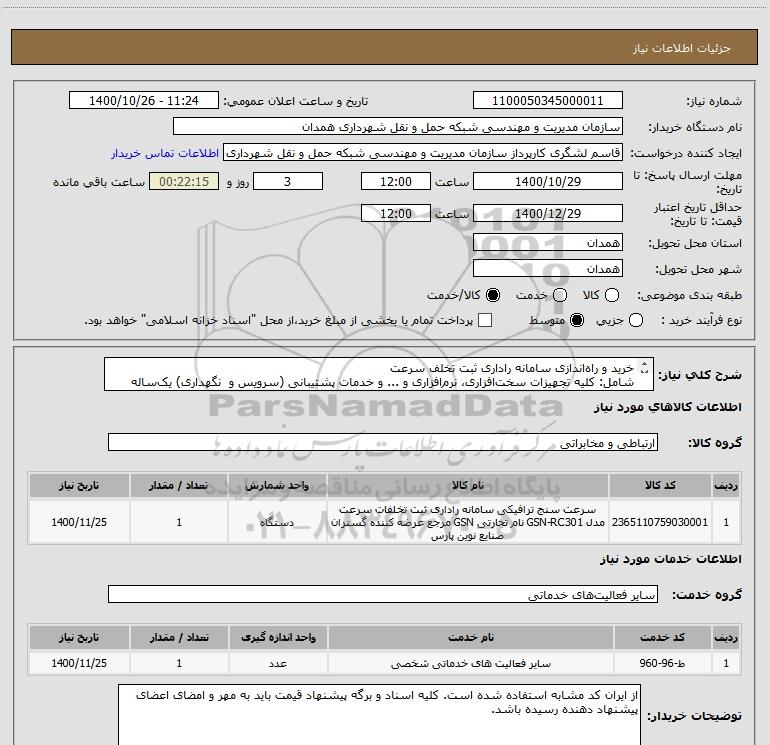Click the services table need date 1400/11/25

tap(79, 663)
